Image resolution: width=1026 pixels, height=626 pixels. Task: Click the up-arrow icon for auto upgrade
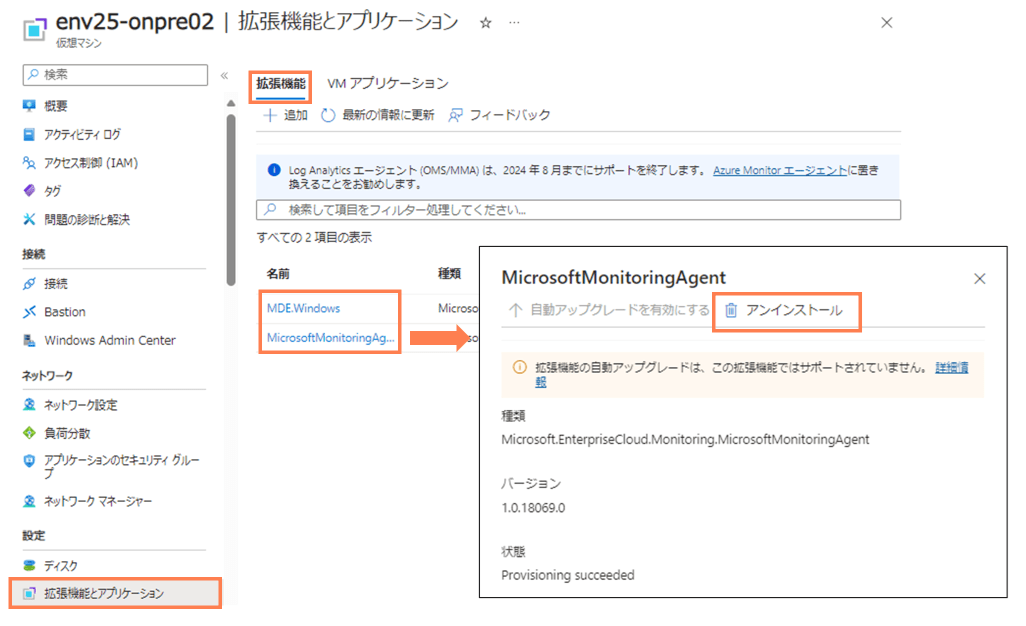point(516,310)
